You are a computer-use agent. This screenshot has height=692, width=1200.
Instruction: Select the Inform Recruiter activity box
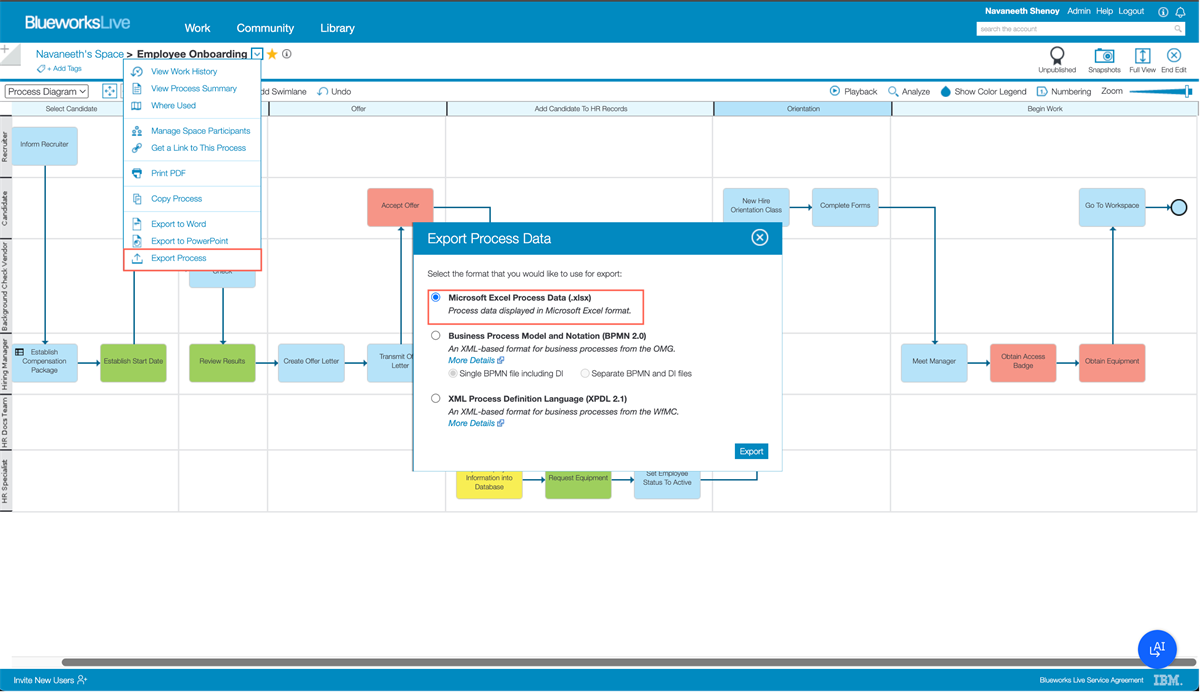click(44, 145)
